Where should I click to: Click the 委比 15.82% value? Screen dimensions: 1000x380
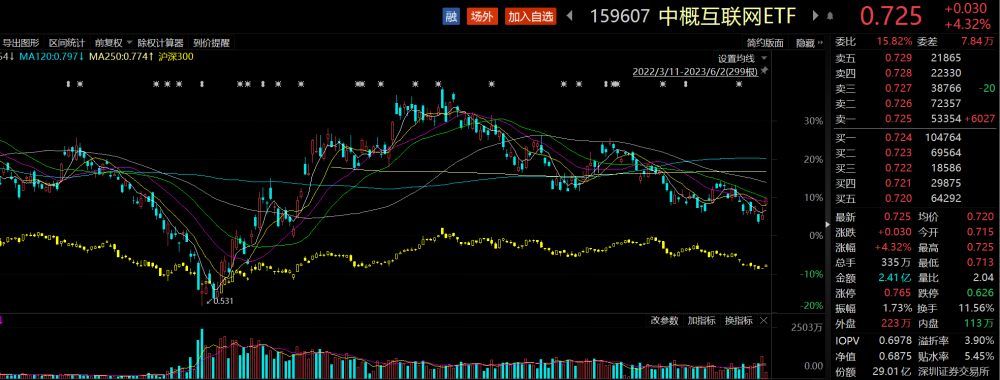tap(894, 42)
